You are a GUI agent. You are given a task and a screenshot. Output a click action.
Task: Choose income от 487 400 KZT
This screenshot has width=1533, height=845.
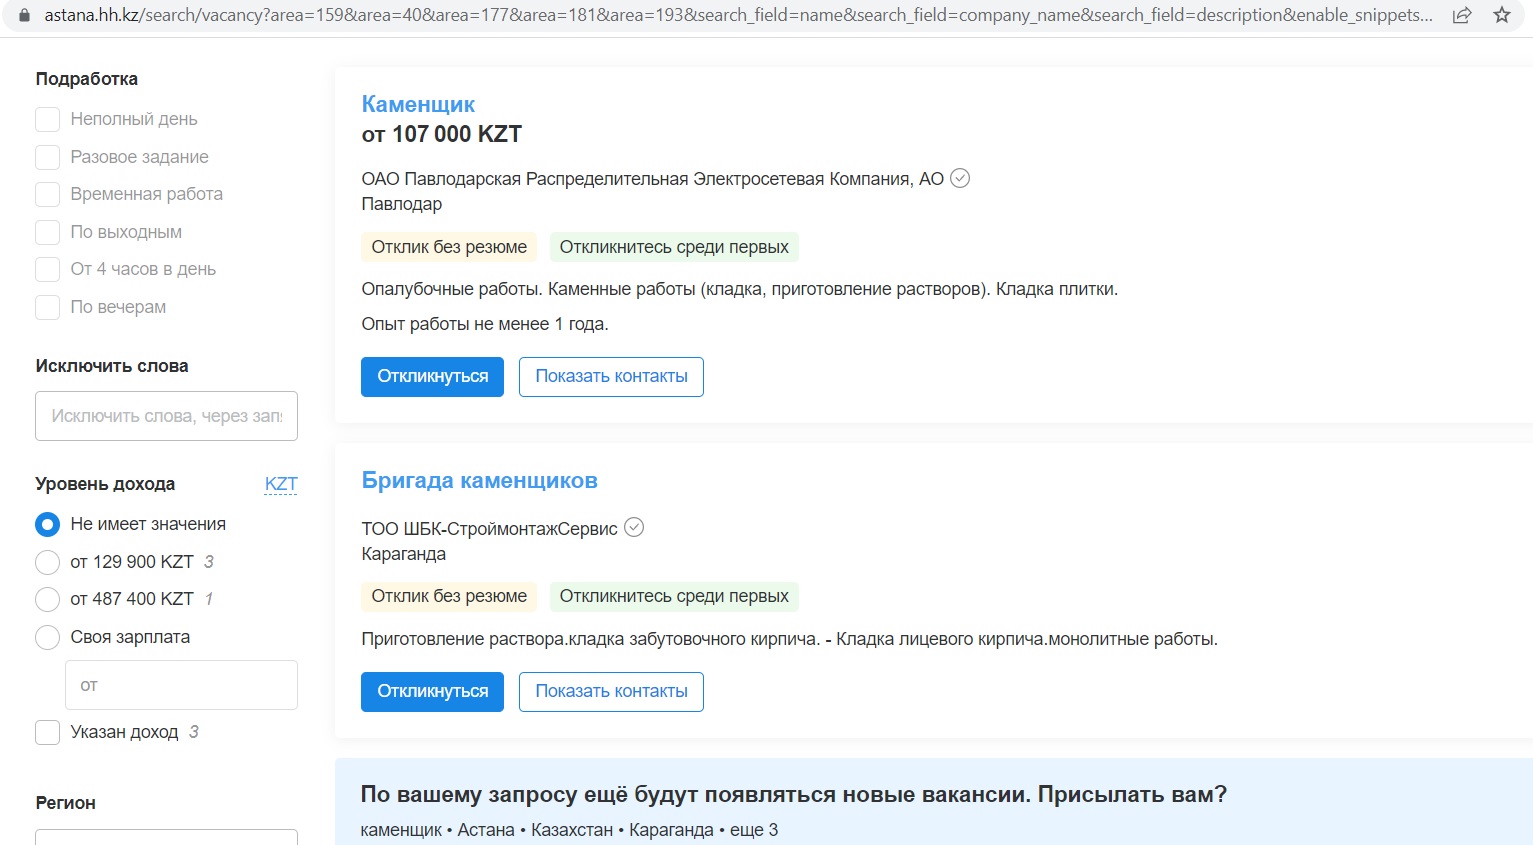[48, 599]
